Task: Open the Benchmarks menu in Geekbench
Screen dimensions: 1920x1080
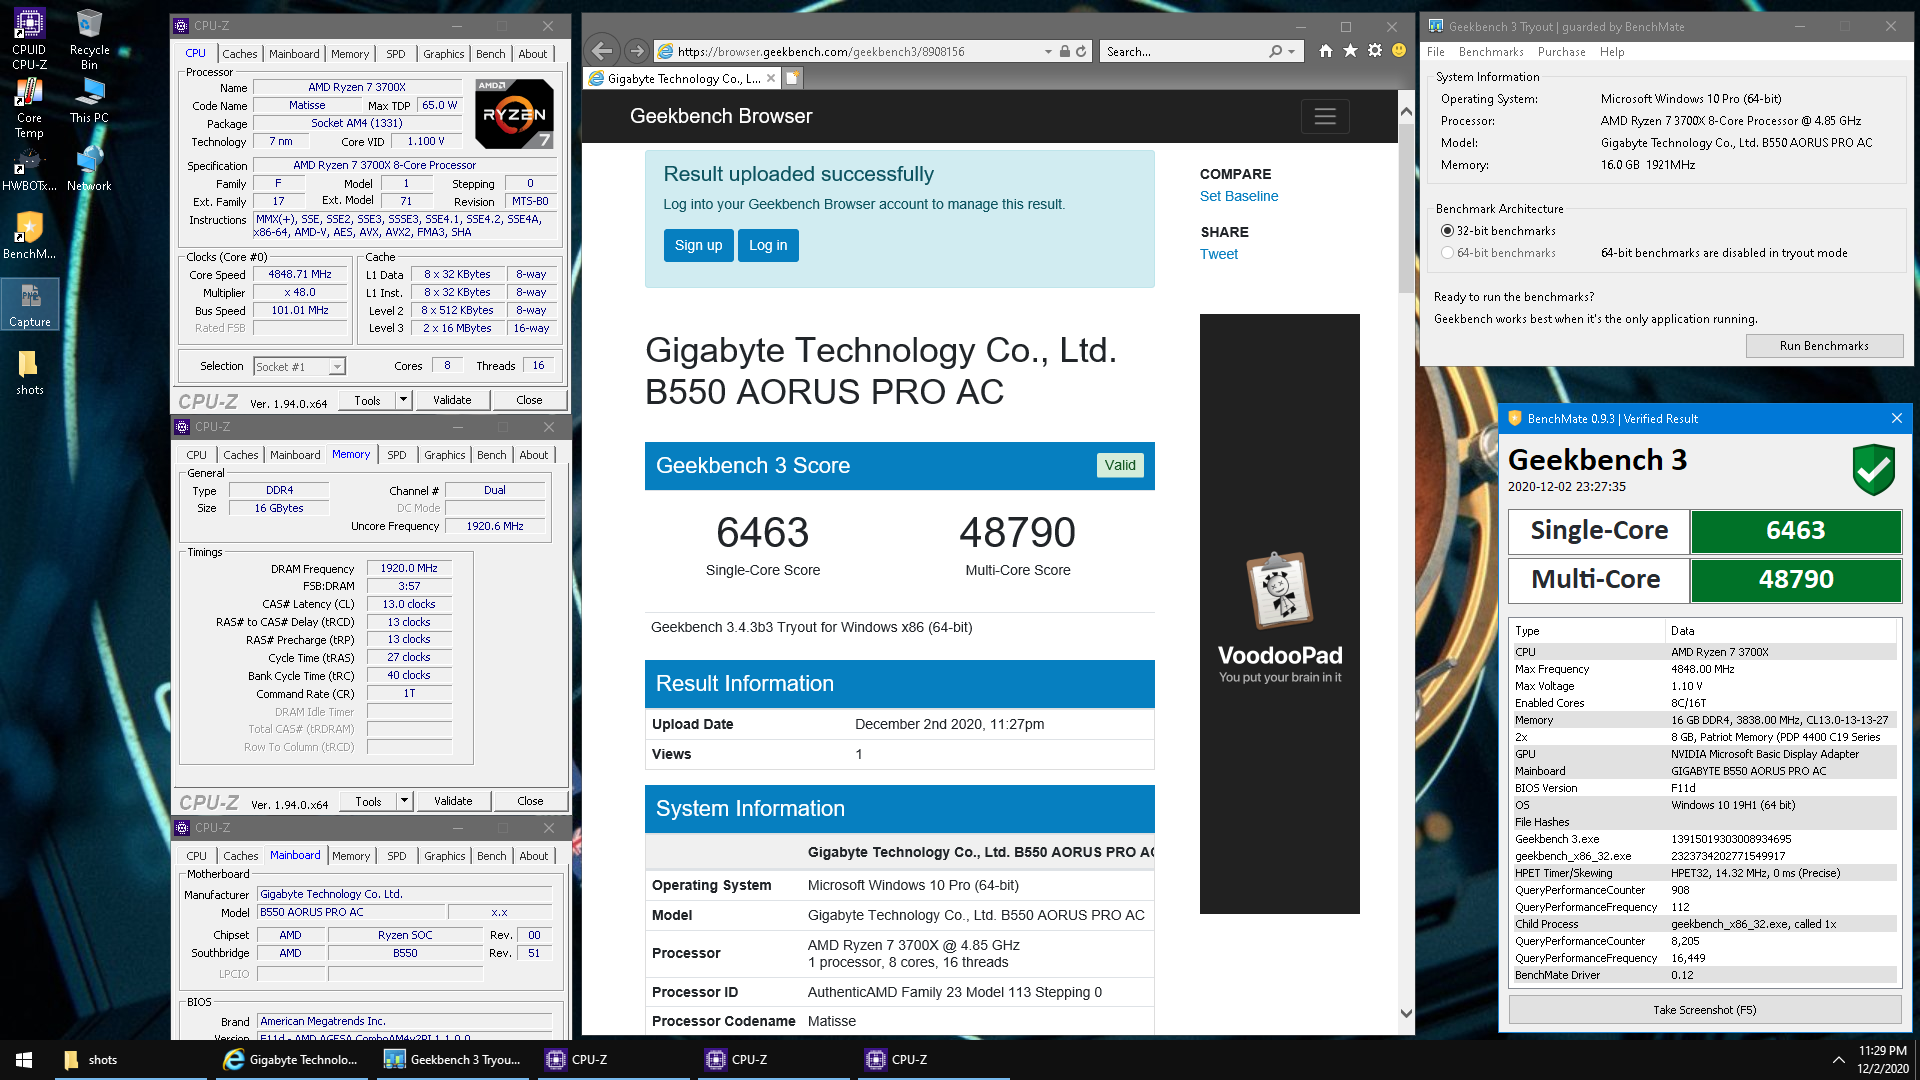Action: pyautogui.click(x=1491, y=52)
